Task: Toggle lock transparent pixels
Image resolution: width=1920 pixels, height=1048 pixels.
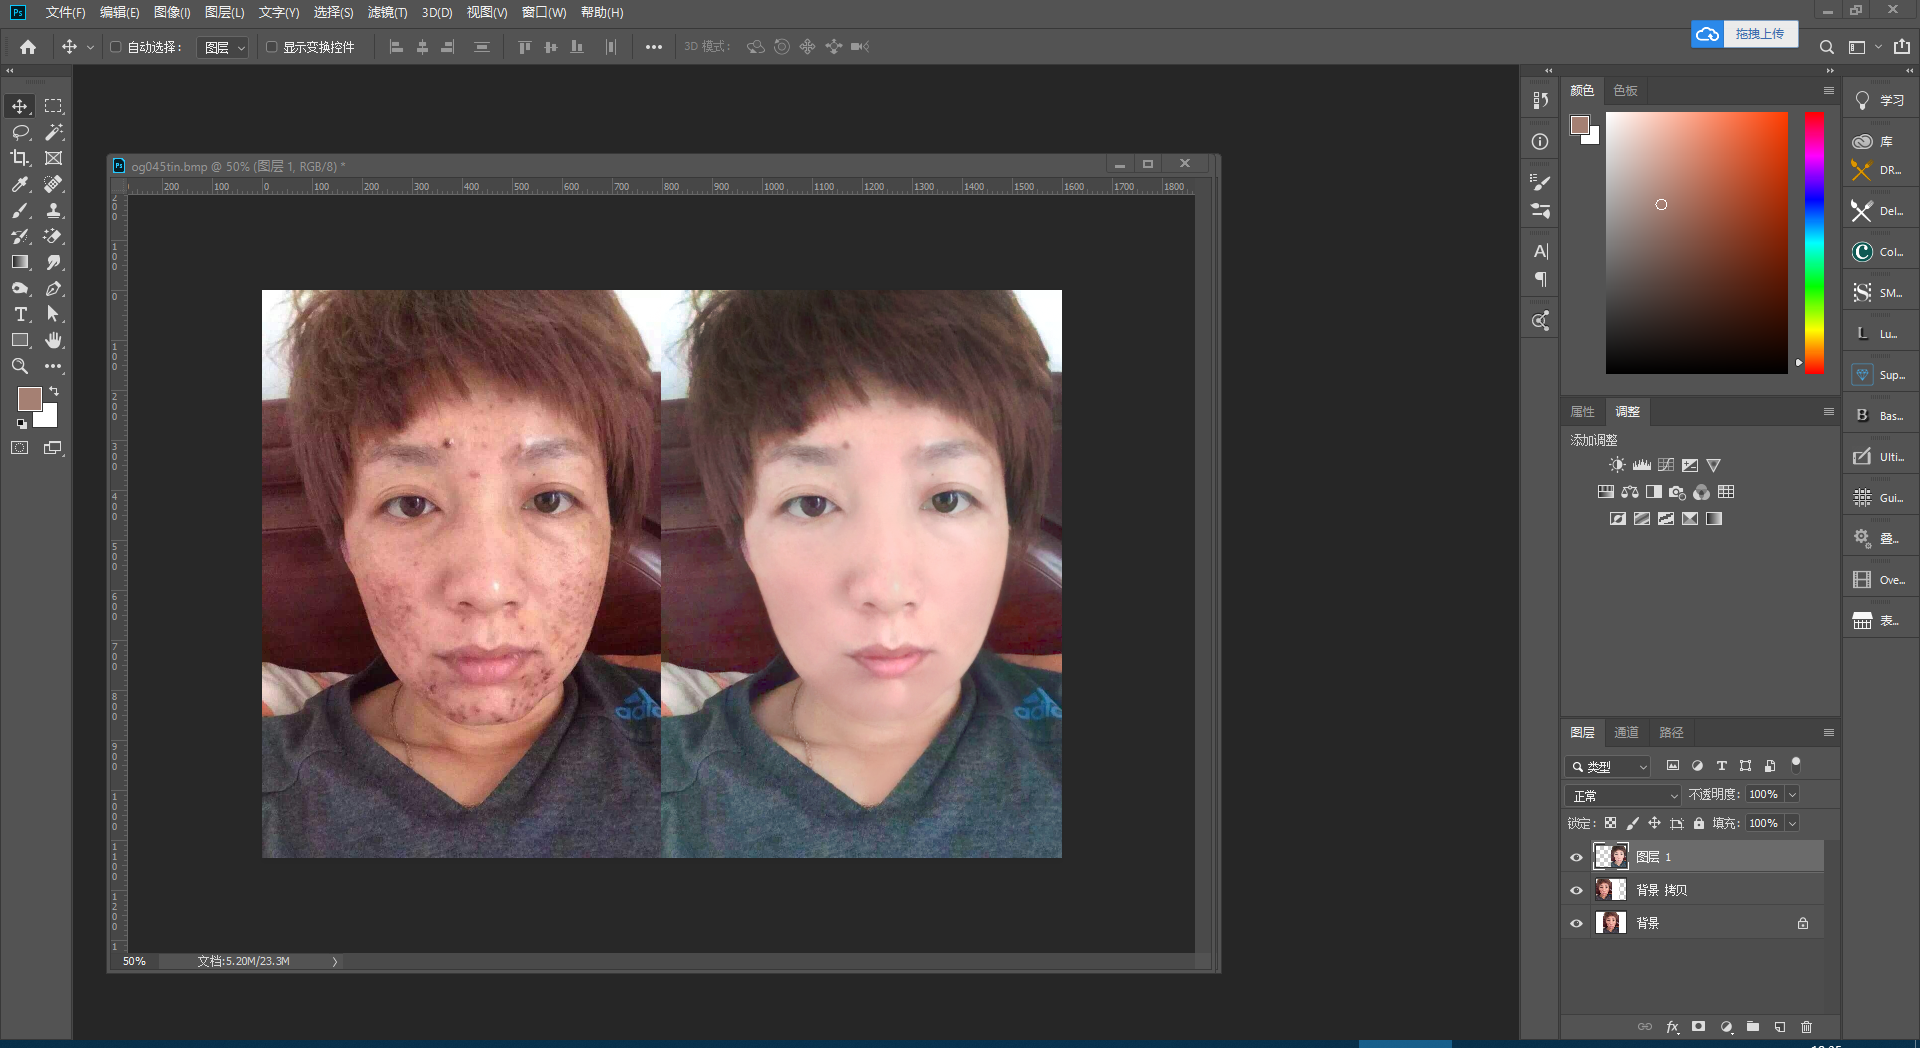Action: point(1610,823)
